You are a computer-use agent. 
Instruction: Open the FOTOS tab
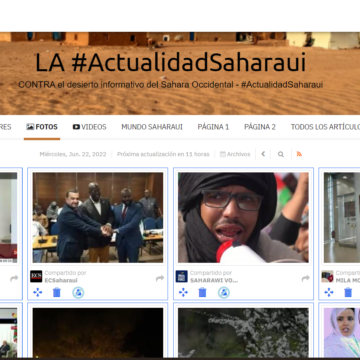[42, 127]
